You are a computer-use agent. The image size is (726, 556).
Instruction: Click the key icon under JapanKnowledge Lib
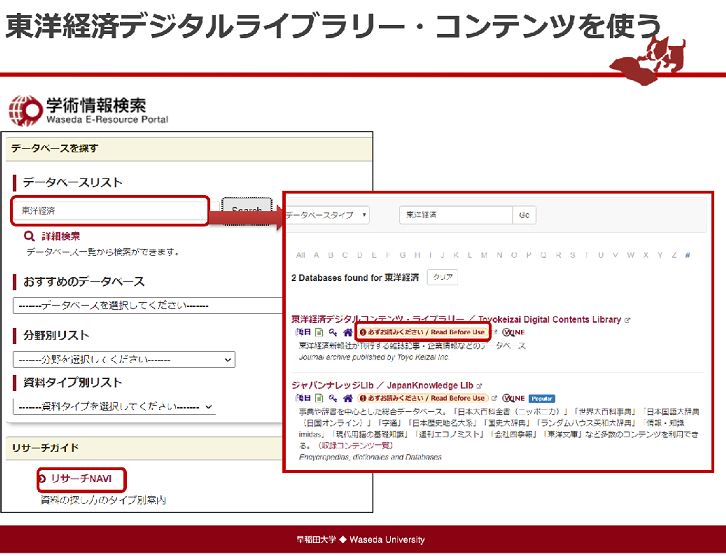(333, 398)
